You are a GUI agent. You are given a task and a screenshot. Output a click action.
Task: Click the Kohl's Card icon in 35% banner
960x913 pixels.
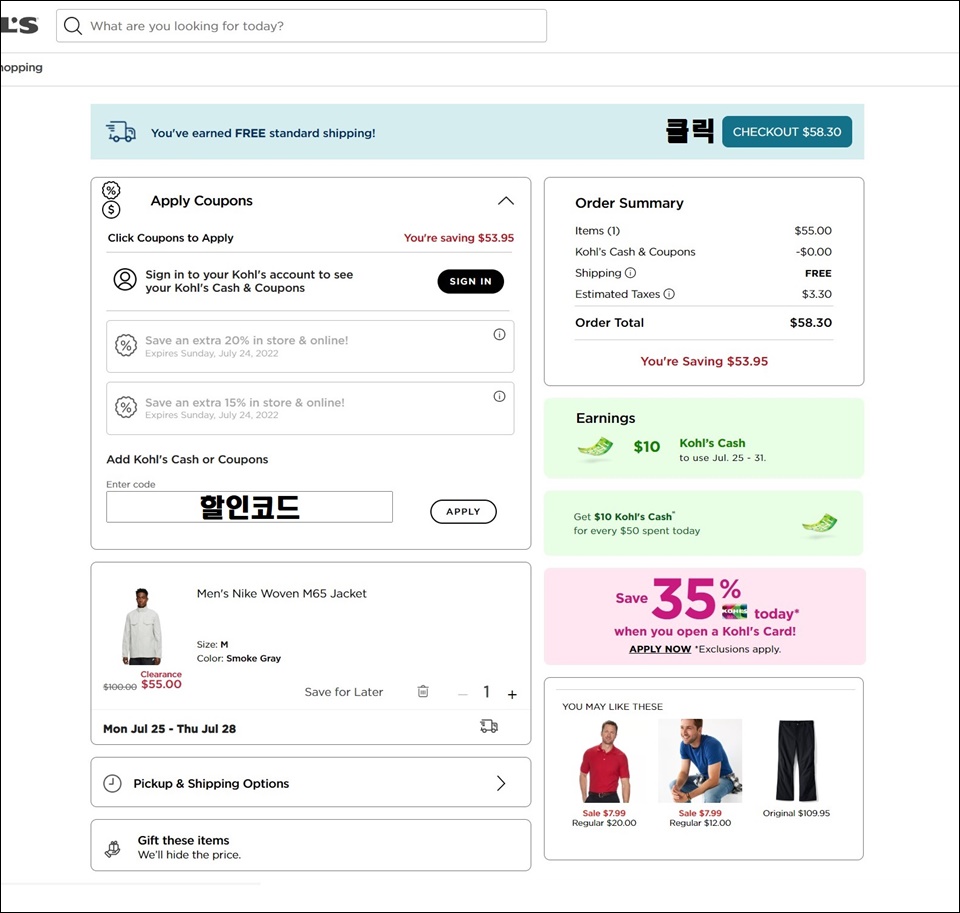point(734,611)
